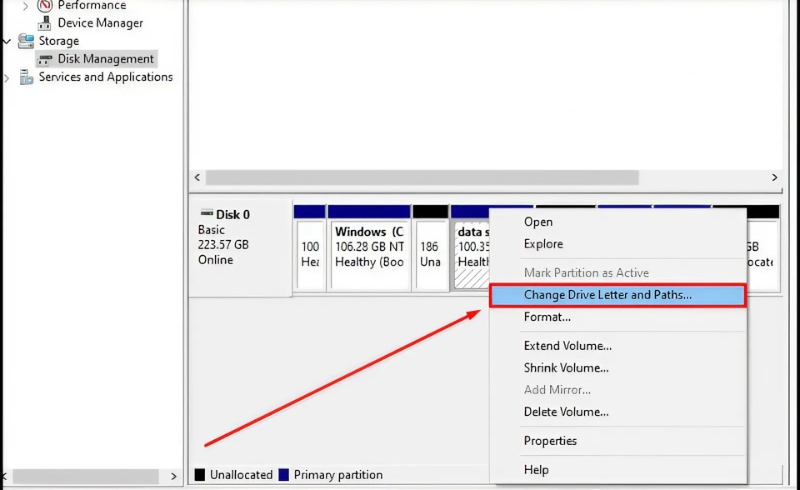The width and height of the screenshot is (800, 490).
Task: Click the volume list scroll left arrow
Action: point(197,178)
